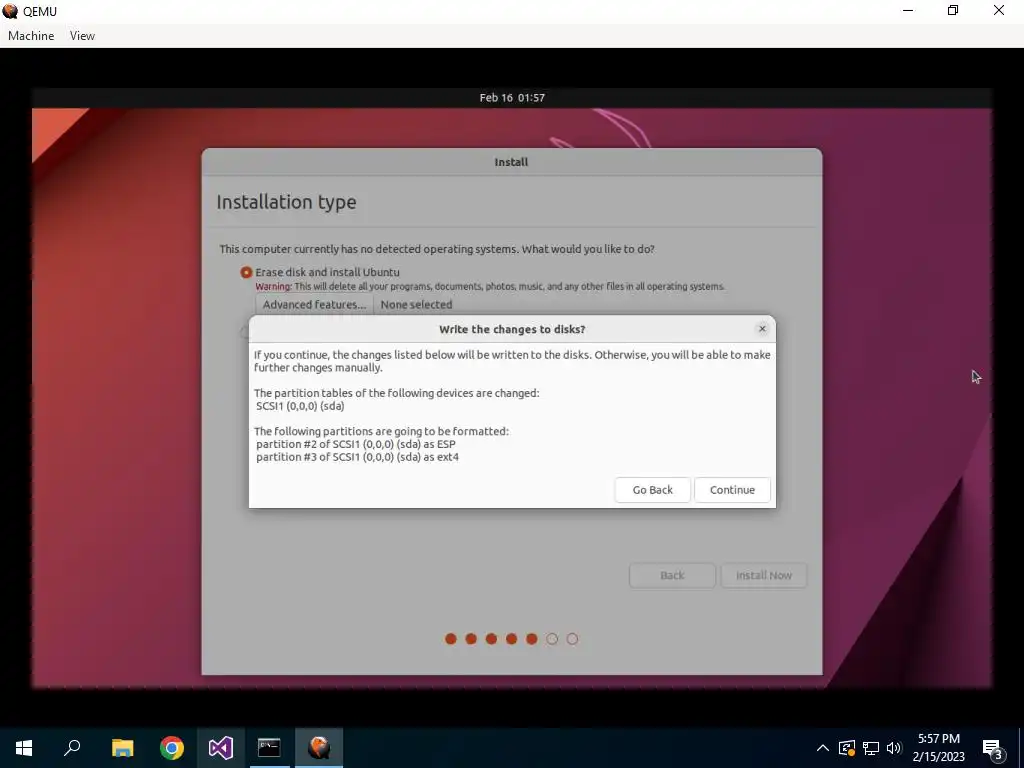Click the last empty progress dot
This screenshot has width=1024, height=768.
tap(572, 639)
